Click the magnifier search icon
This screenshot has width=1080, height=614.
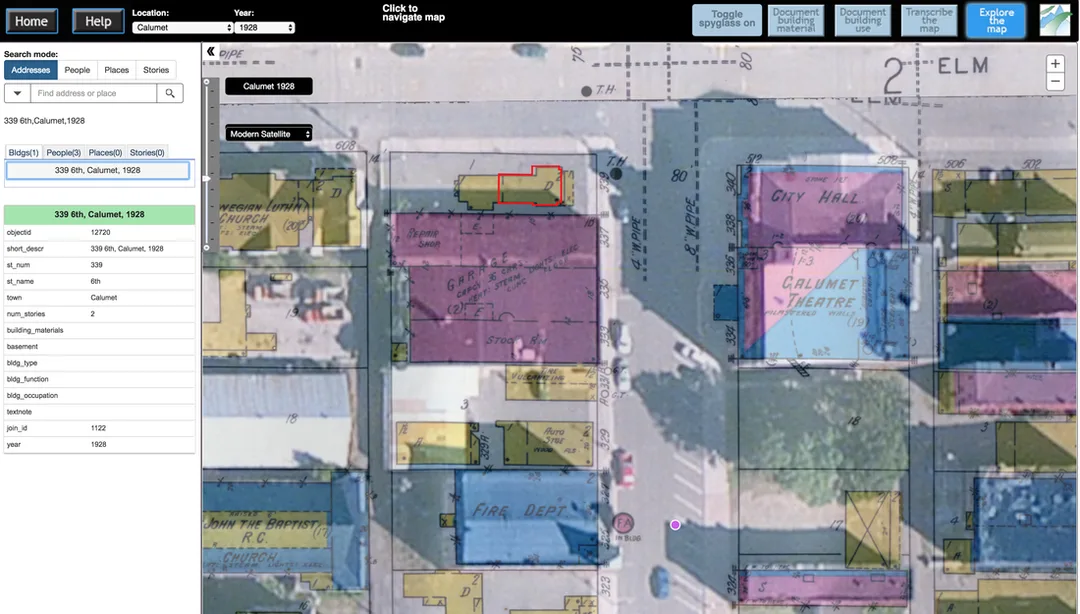[x=170, y=93]
